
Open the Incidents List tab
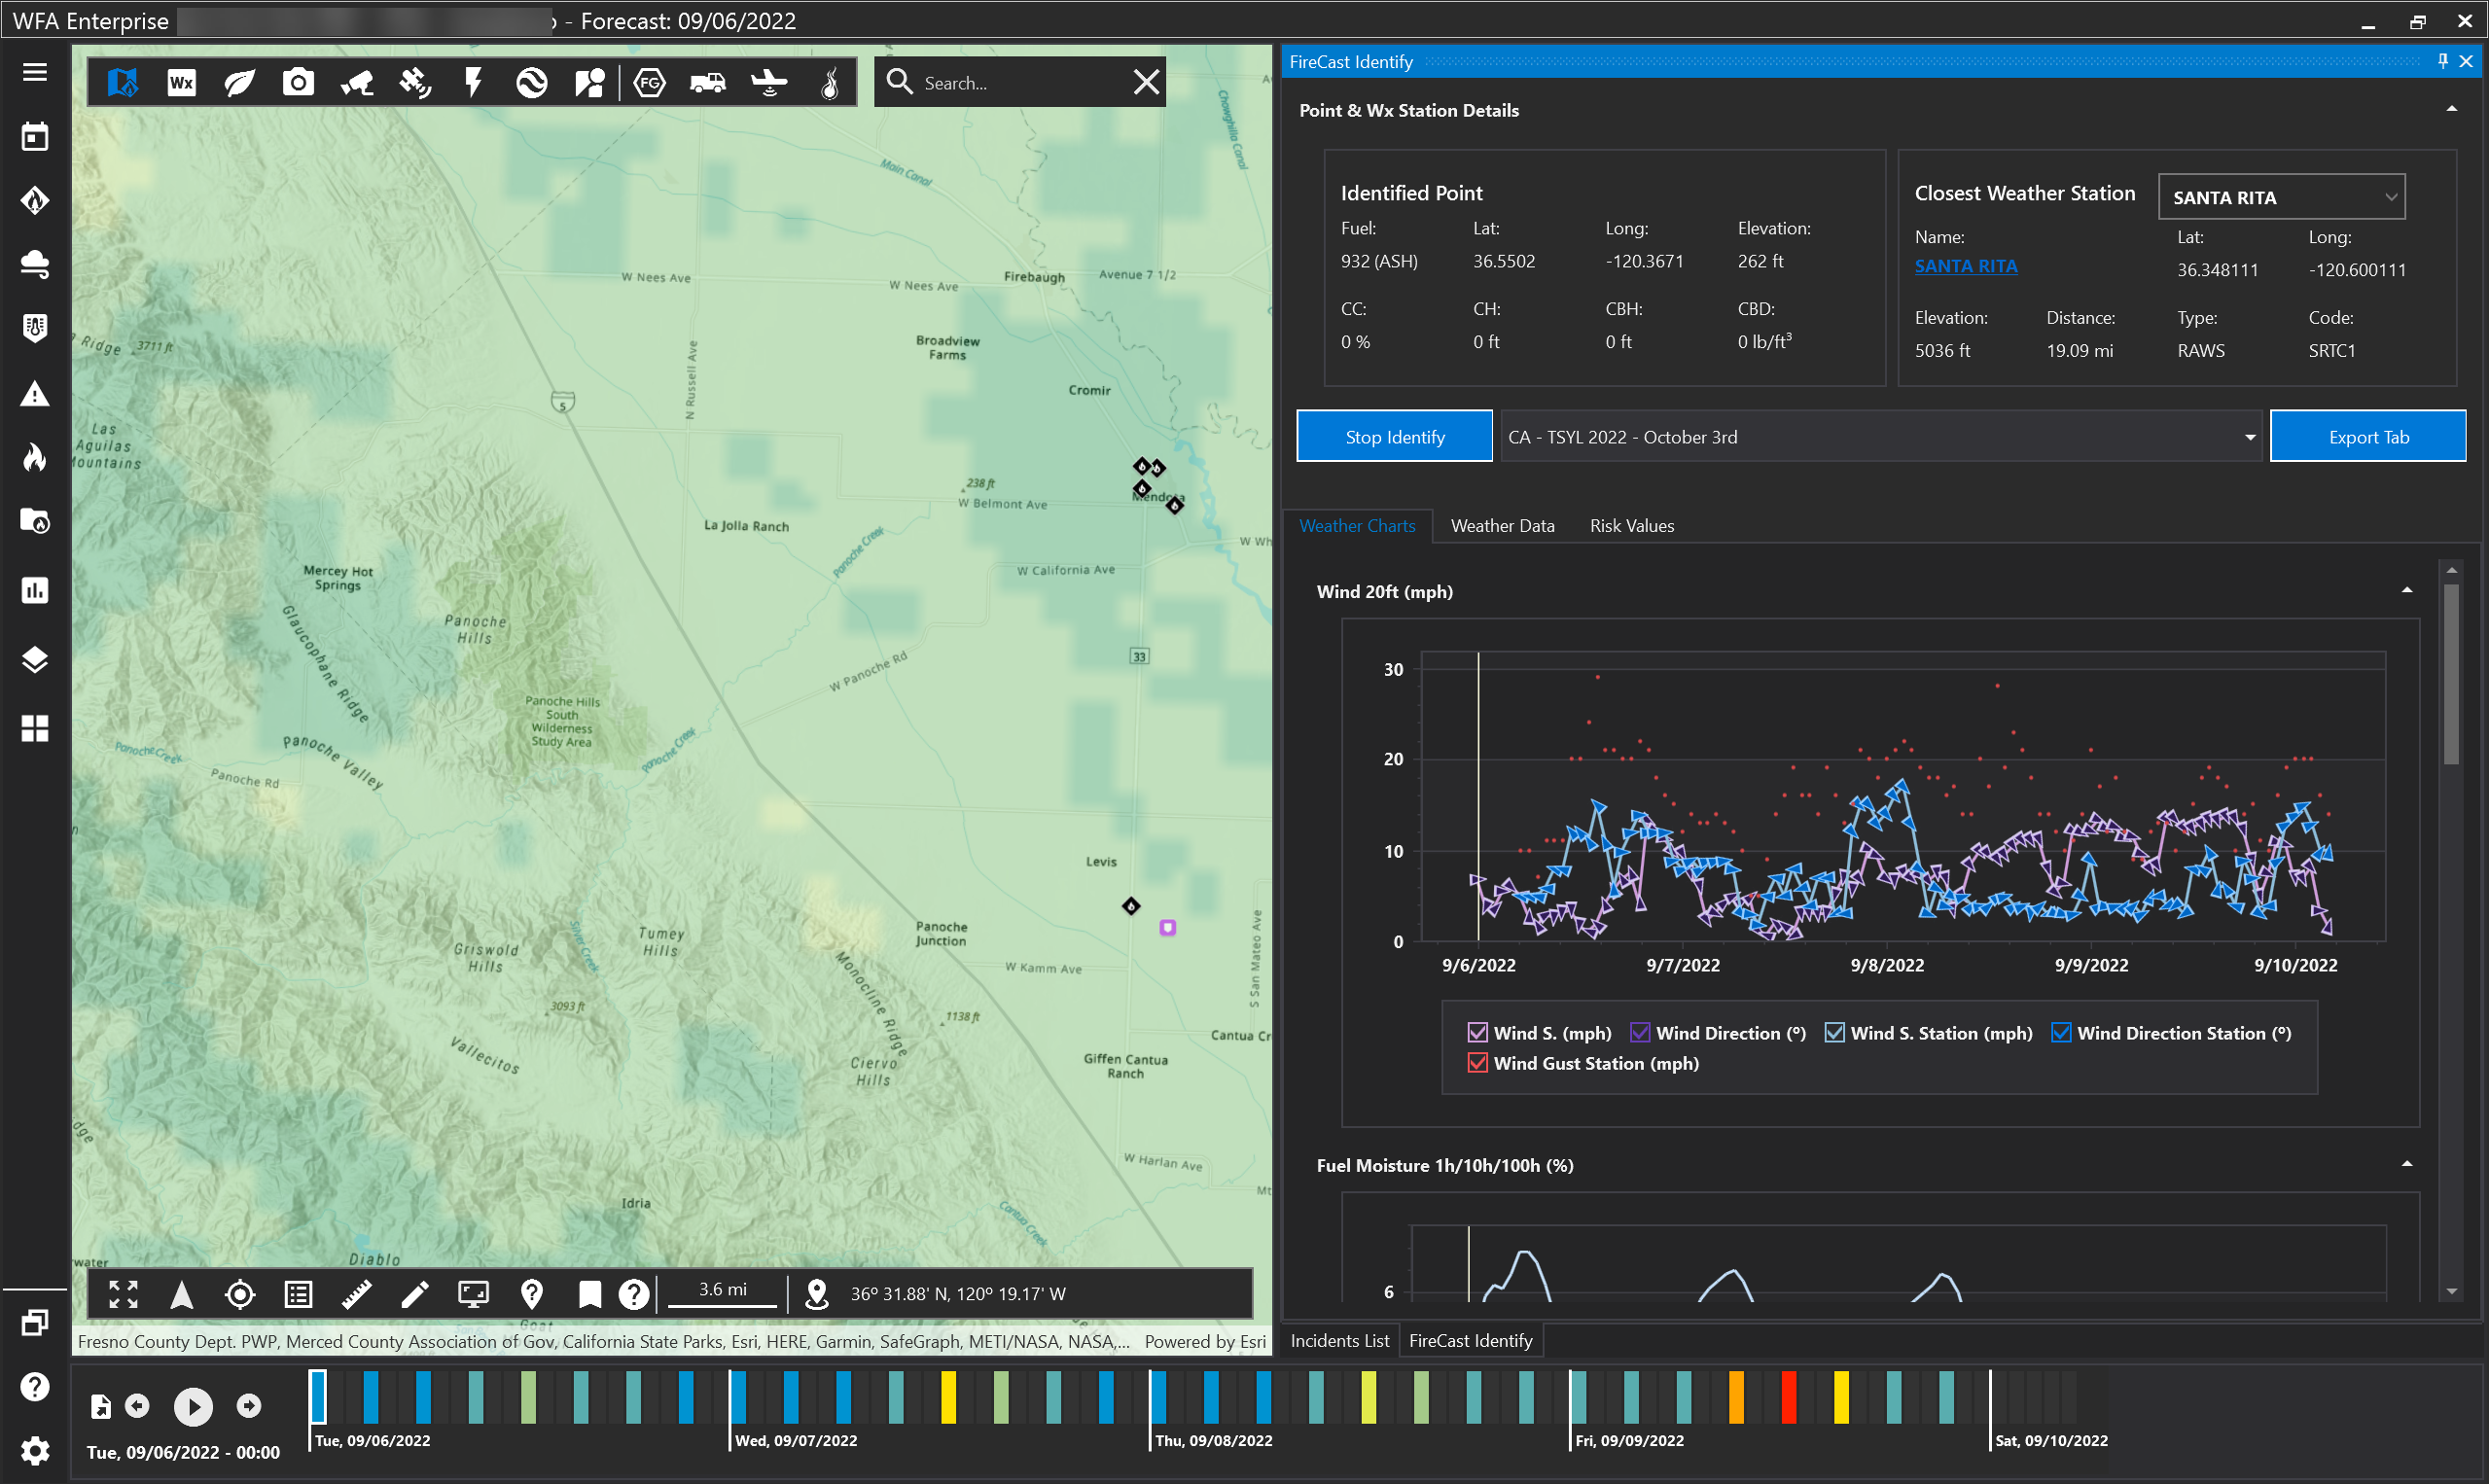[x=1339, y=1341]
